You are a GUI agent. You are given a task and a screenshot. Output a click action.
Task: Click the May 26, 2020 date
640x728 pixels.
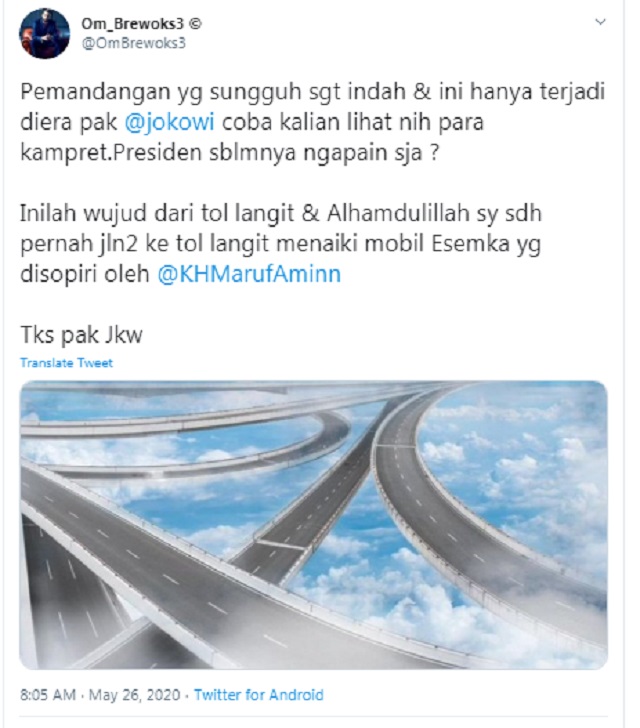pyautogui.click(x=134, y=695)
